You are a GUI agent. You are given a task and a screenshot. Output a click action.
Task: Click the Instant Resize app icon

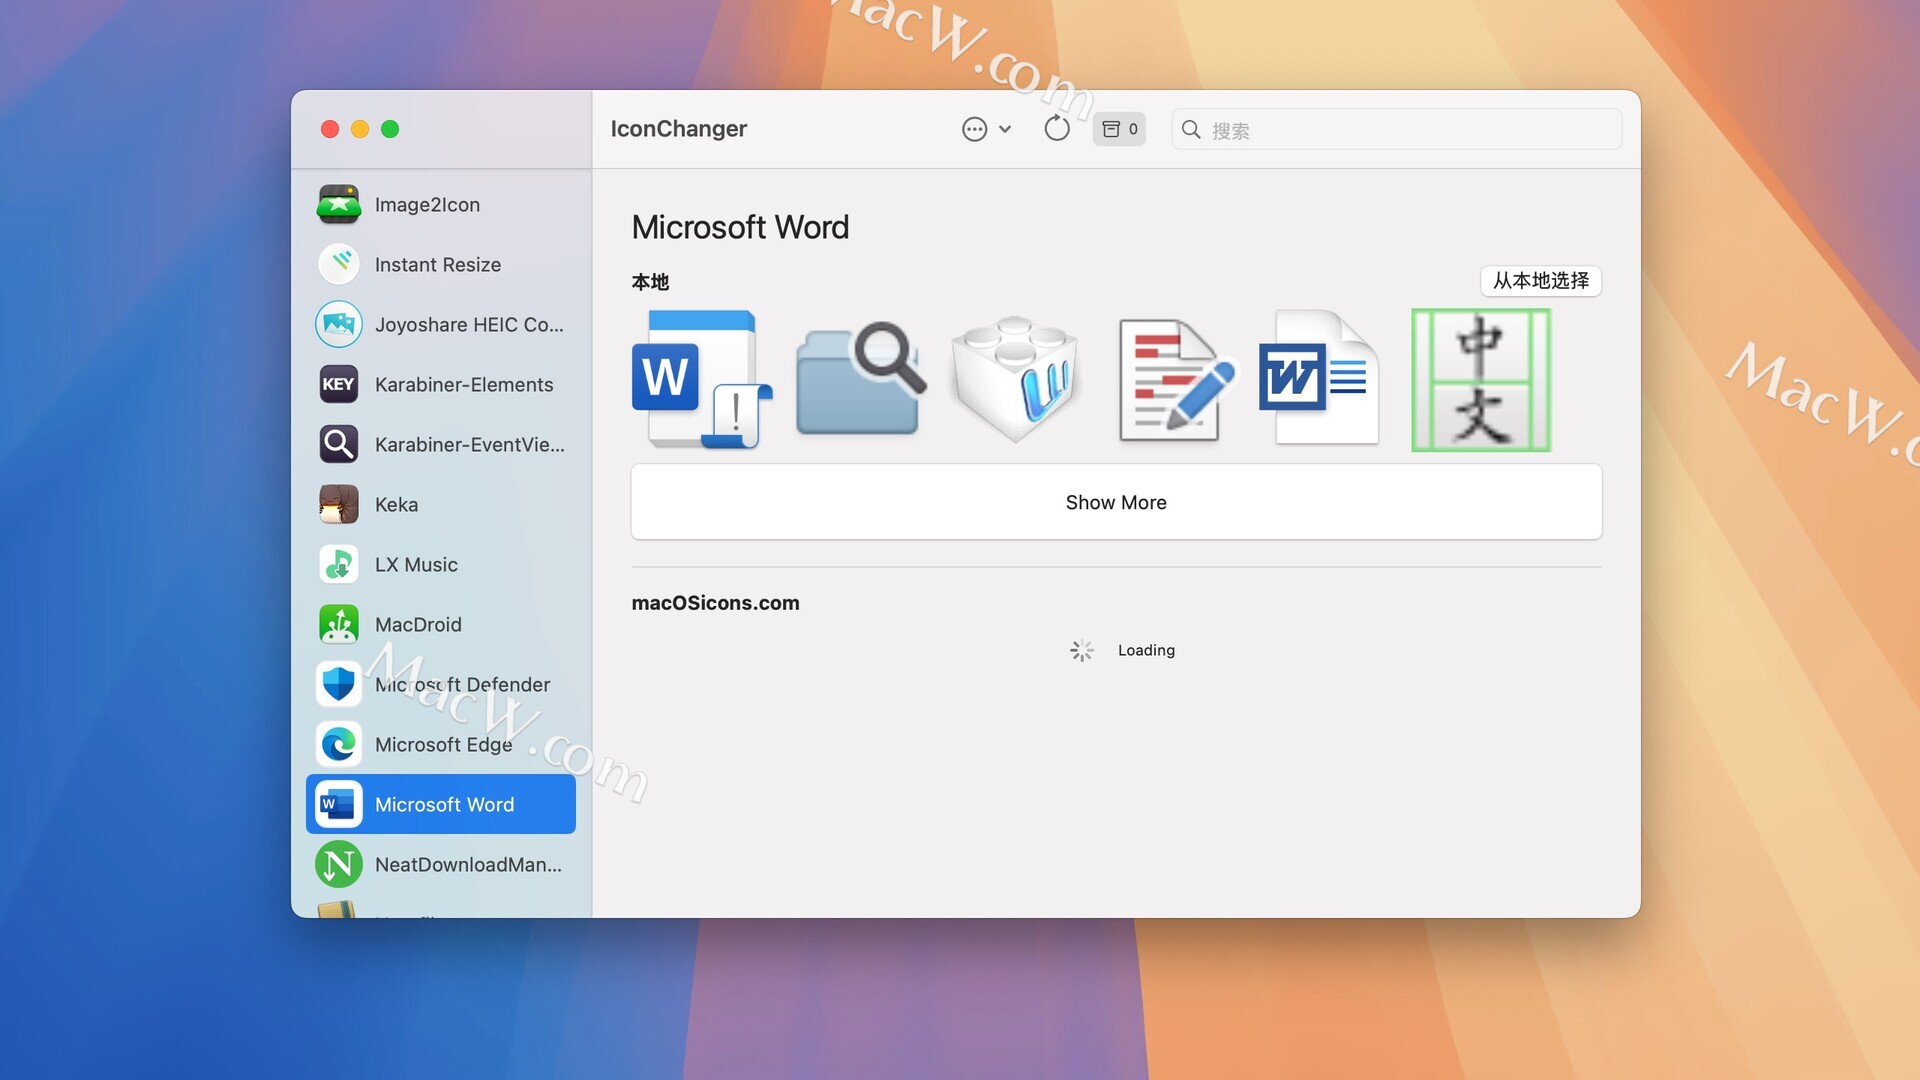339,264
